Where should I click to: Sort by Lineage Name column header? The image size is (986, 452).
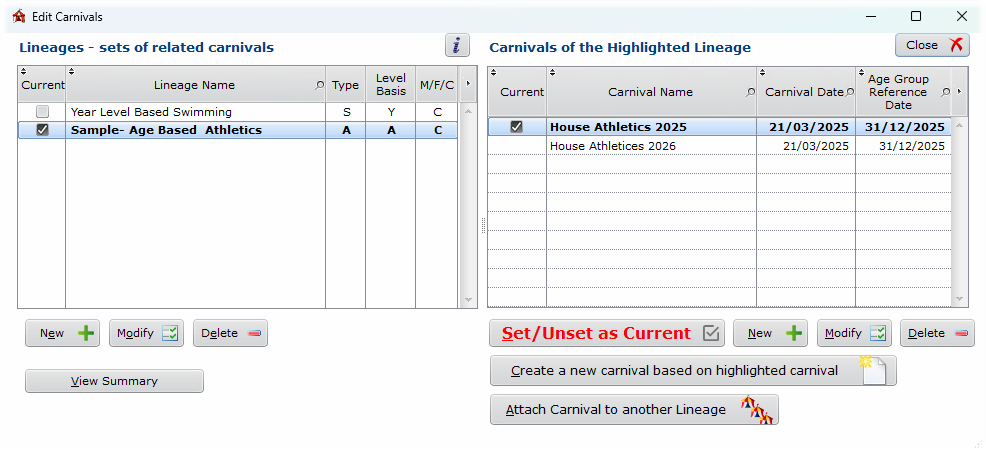pyautogui.click(x=194, y=86)
